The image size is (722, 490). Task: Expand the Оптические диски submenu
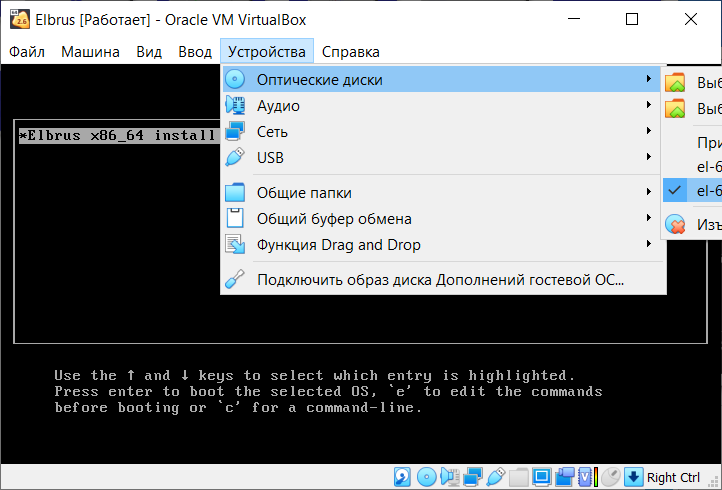(x=443, y=80)
